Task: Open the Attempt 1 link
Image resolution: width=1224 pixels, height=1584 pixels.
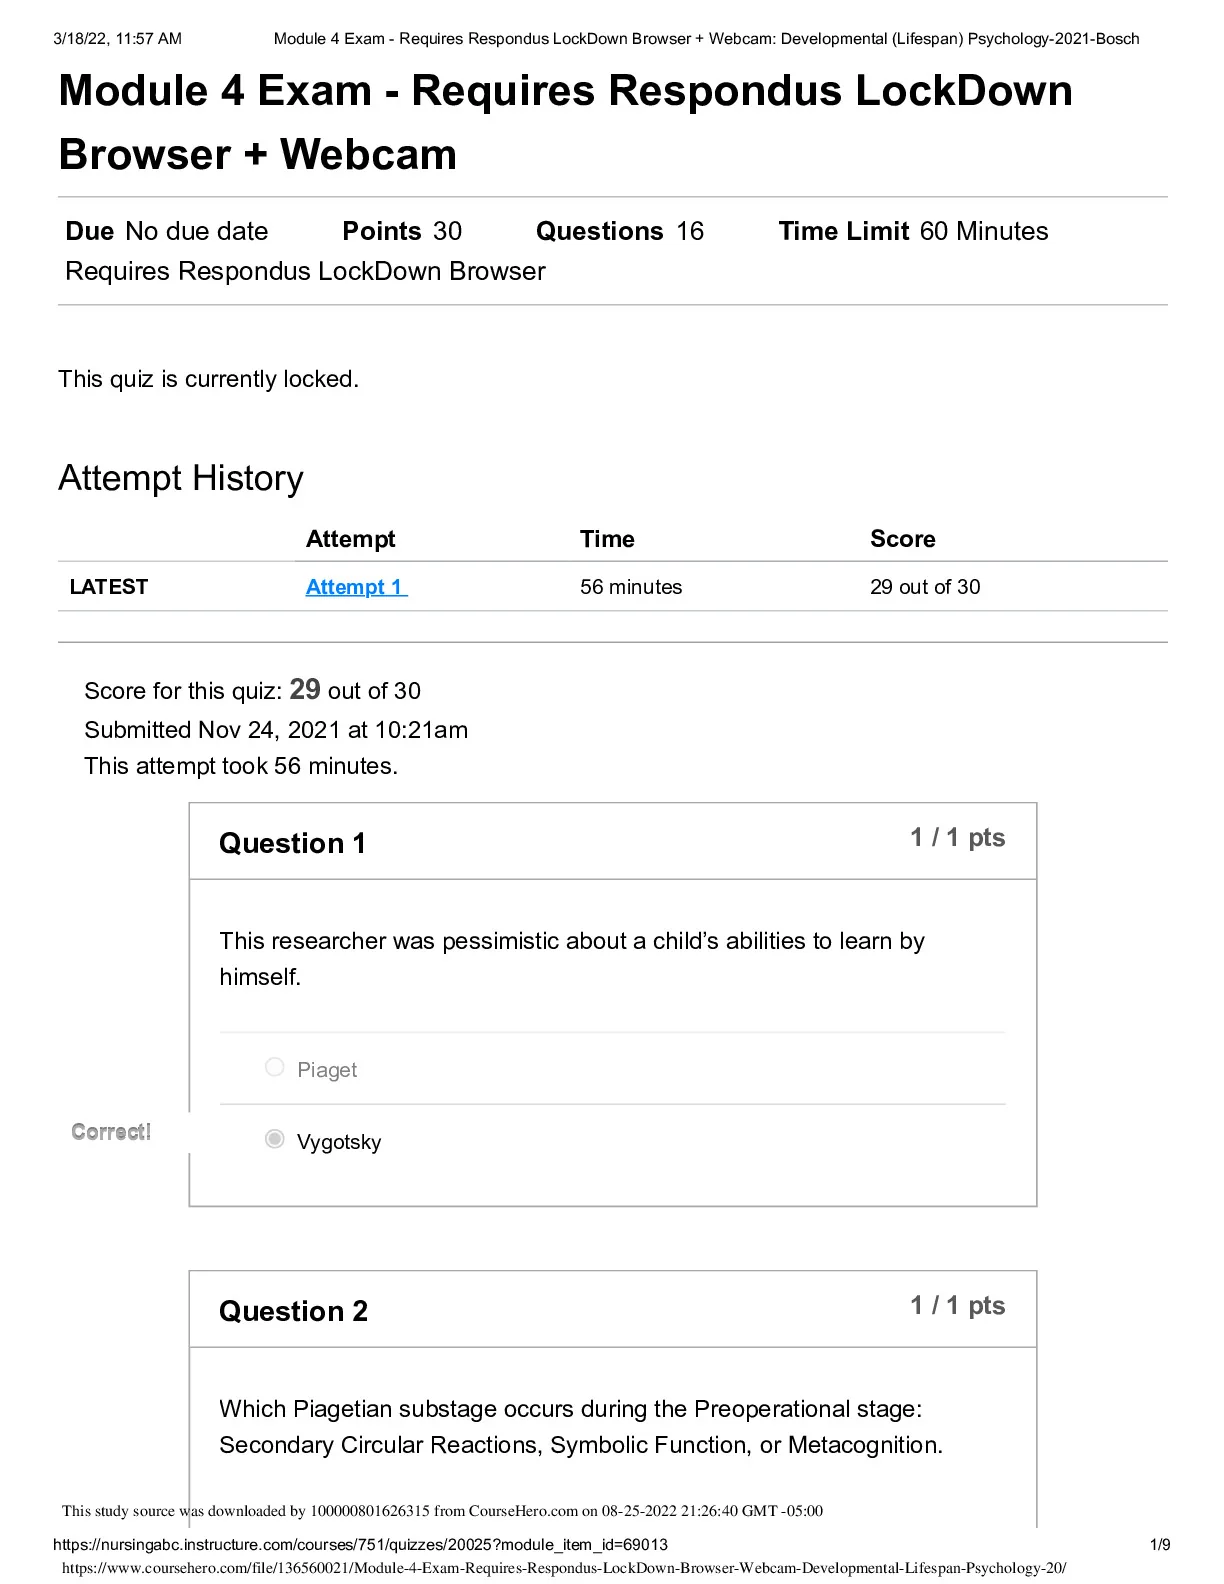Action: tap(356, 587)
